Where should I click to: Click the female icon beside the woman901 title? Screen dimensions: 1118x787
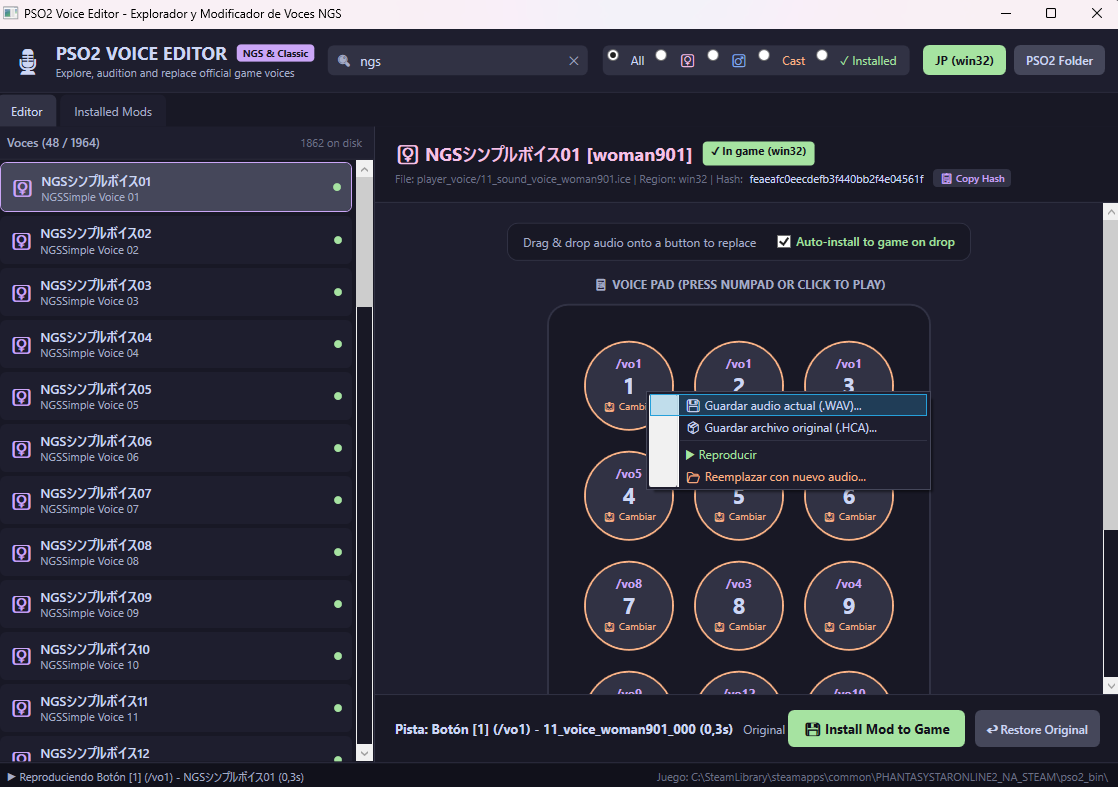[x=407, y=155]
